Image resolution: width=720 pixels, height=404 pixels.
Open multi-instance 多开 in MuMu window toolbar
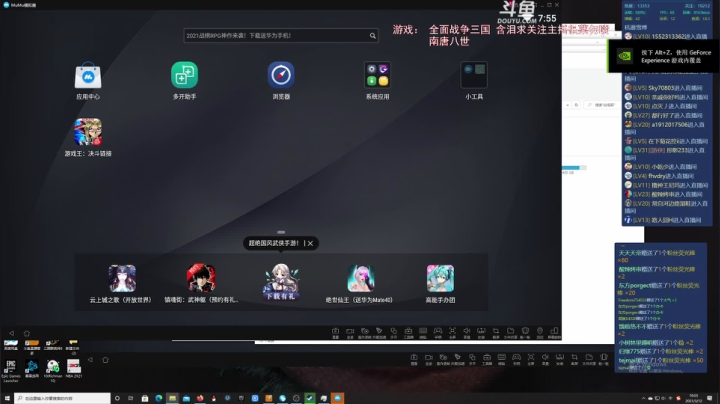(x=394, y=332)
